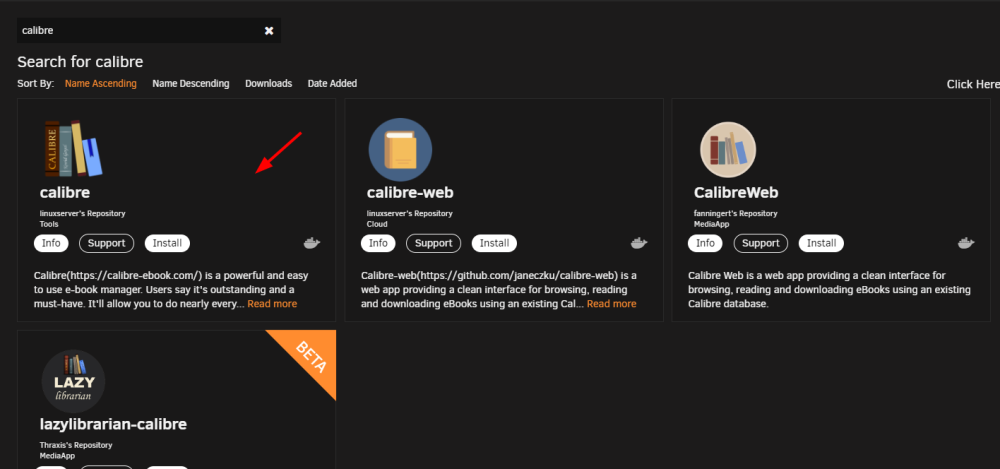Expand Read more on calibre description
This screenshot has height=469, width=1000.
click(x=272, y=304)
